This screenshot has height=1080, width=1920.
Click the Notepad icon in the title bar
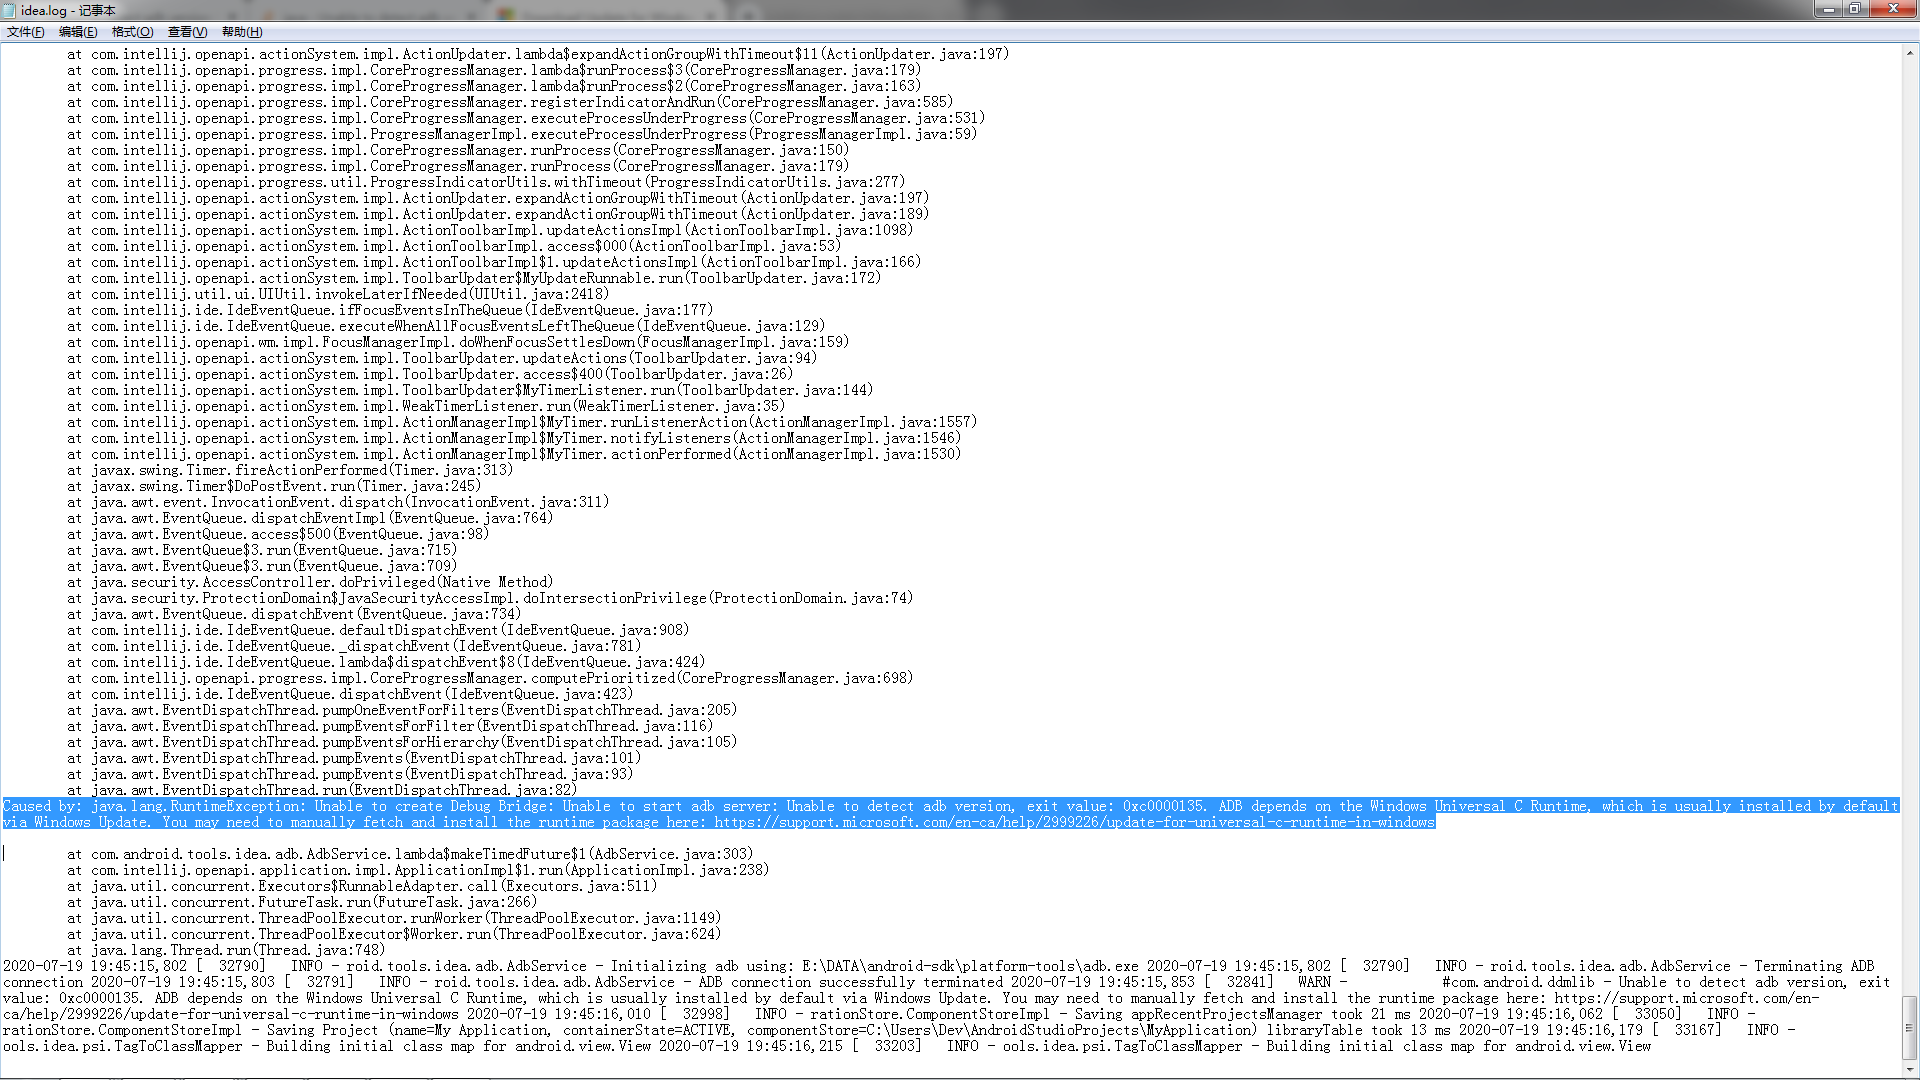pyautogui.click(x=9, y=10)
